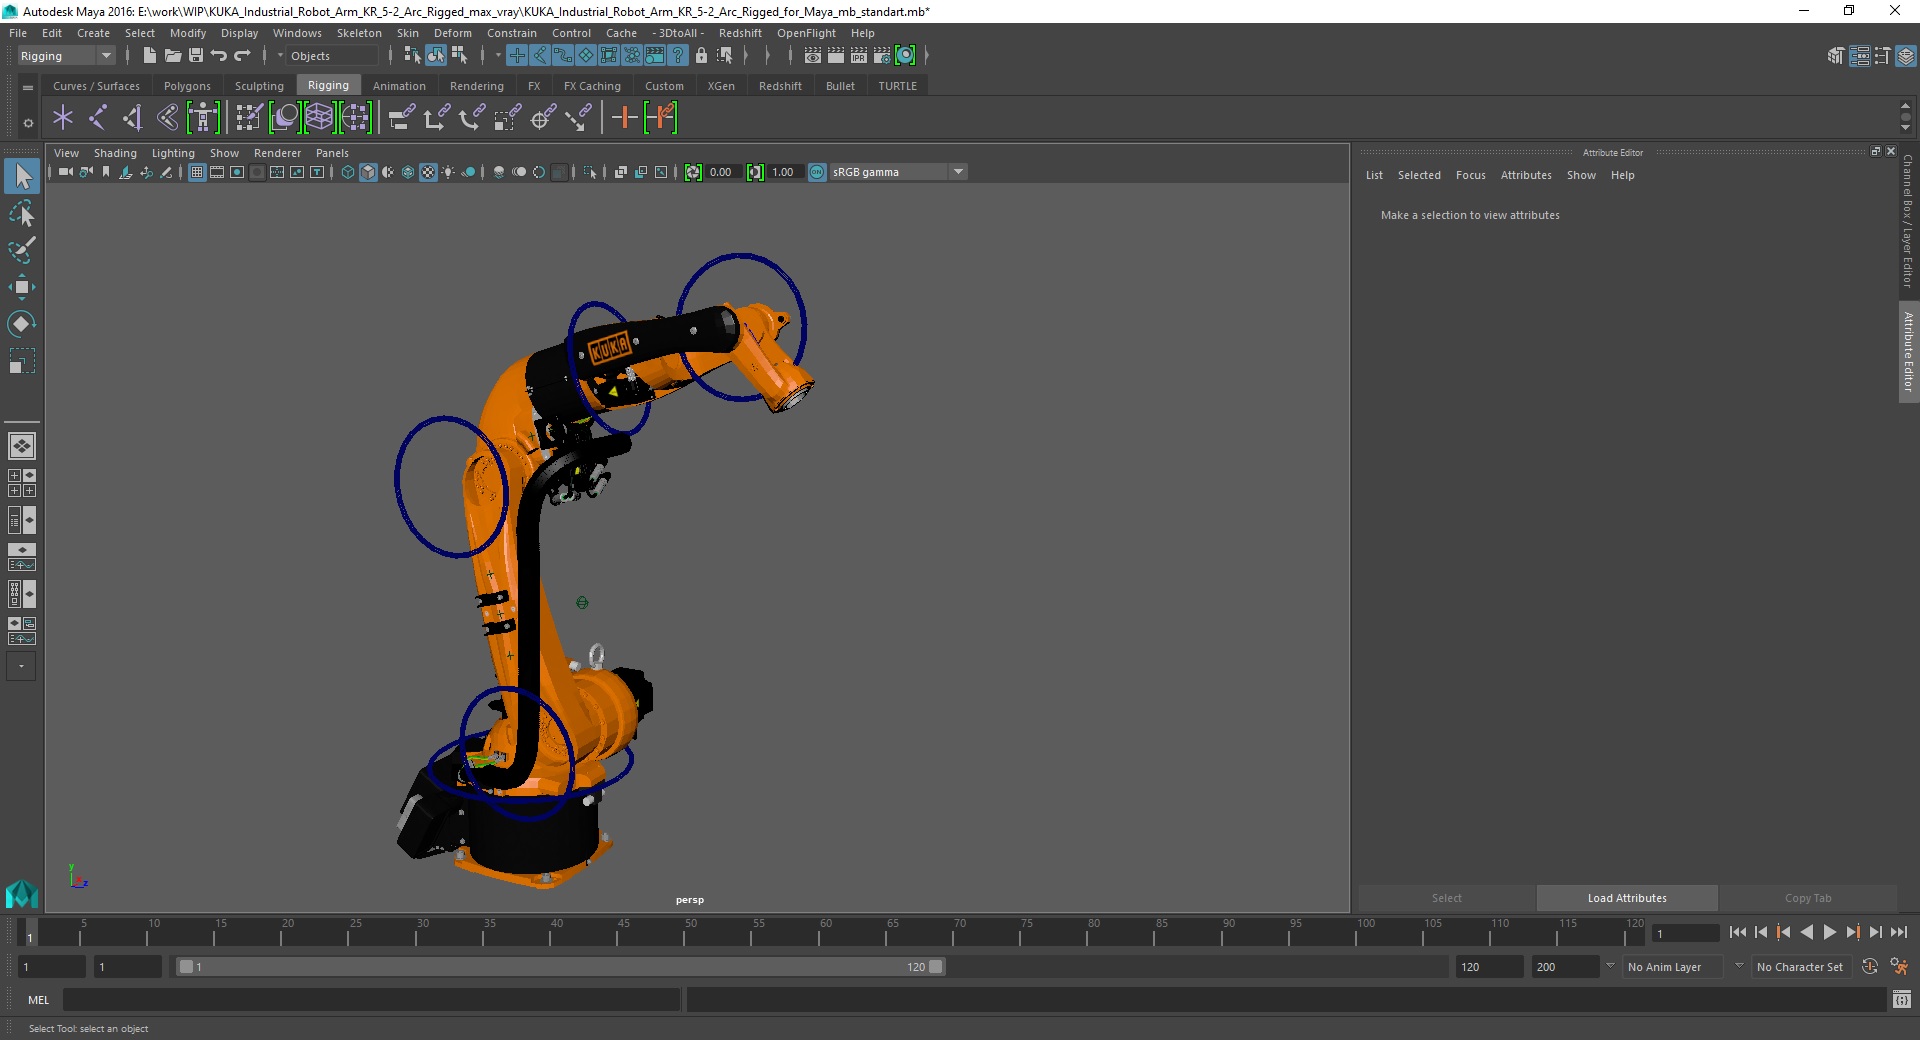1920x1040 pixels.
Task: Click the Load Attributes button
Action: (x=1627, y=898)
